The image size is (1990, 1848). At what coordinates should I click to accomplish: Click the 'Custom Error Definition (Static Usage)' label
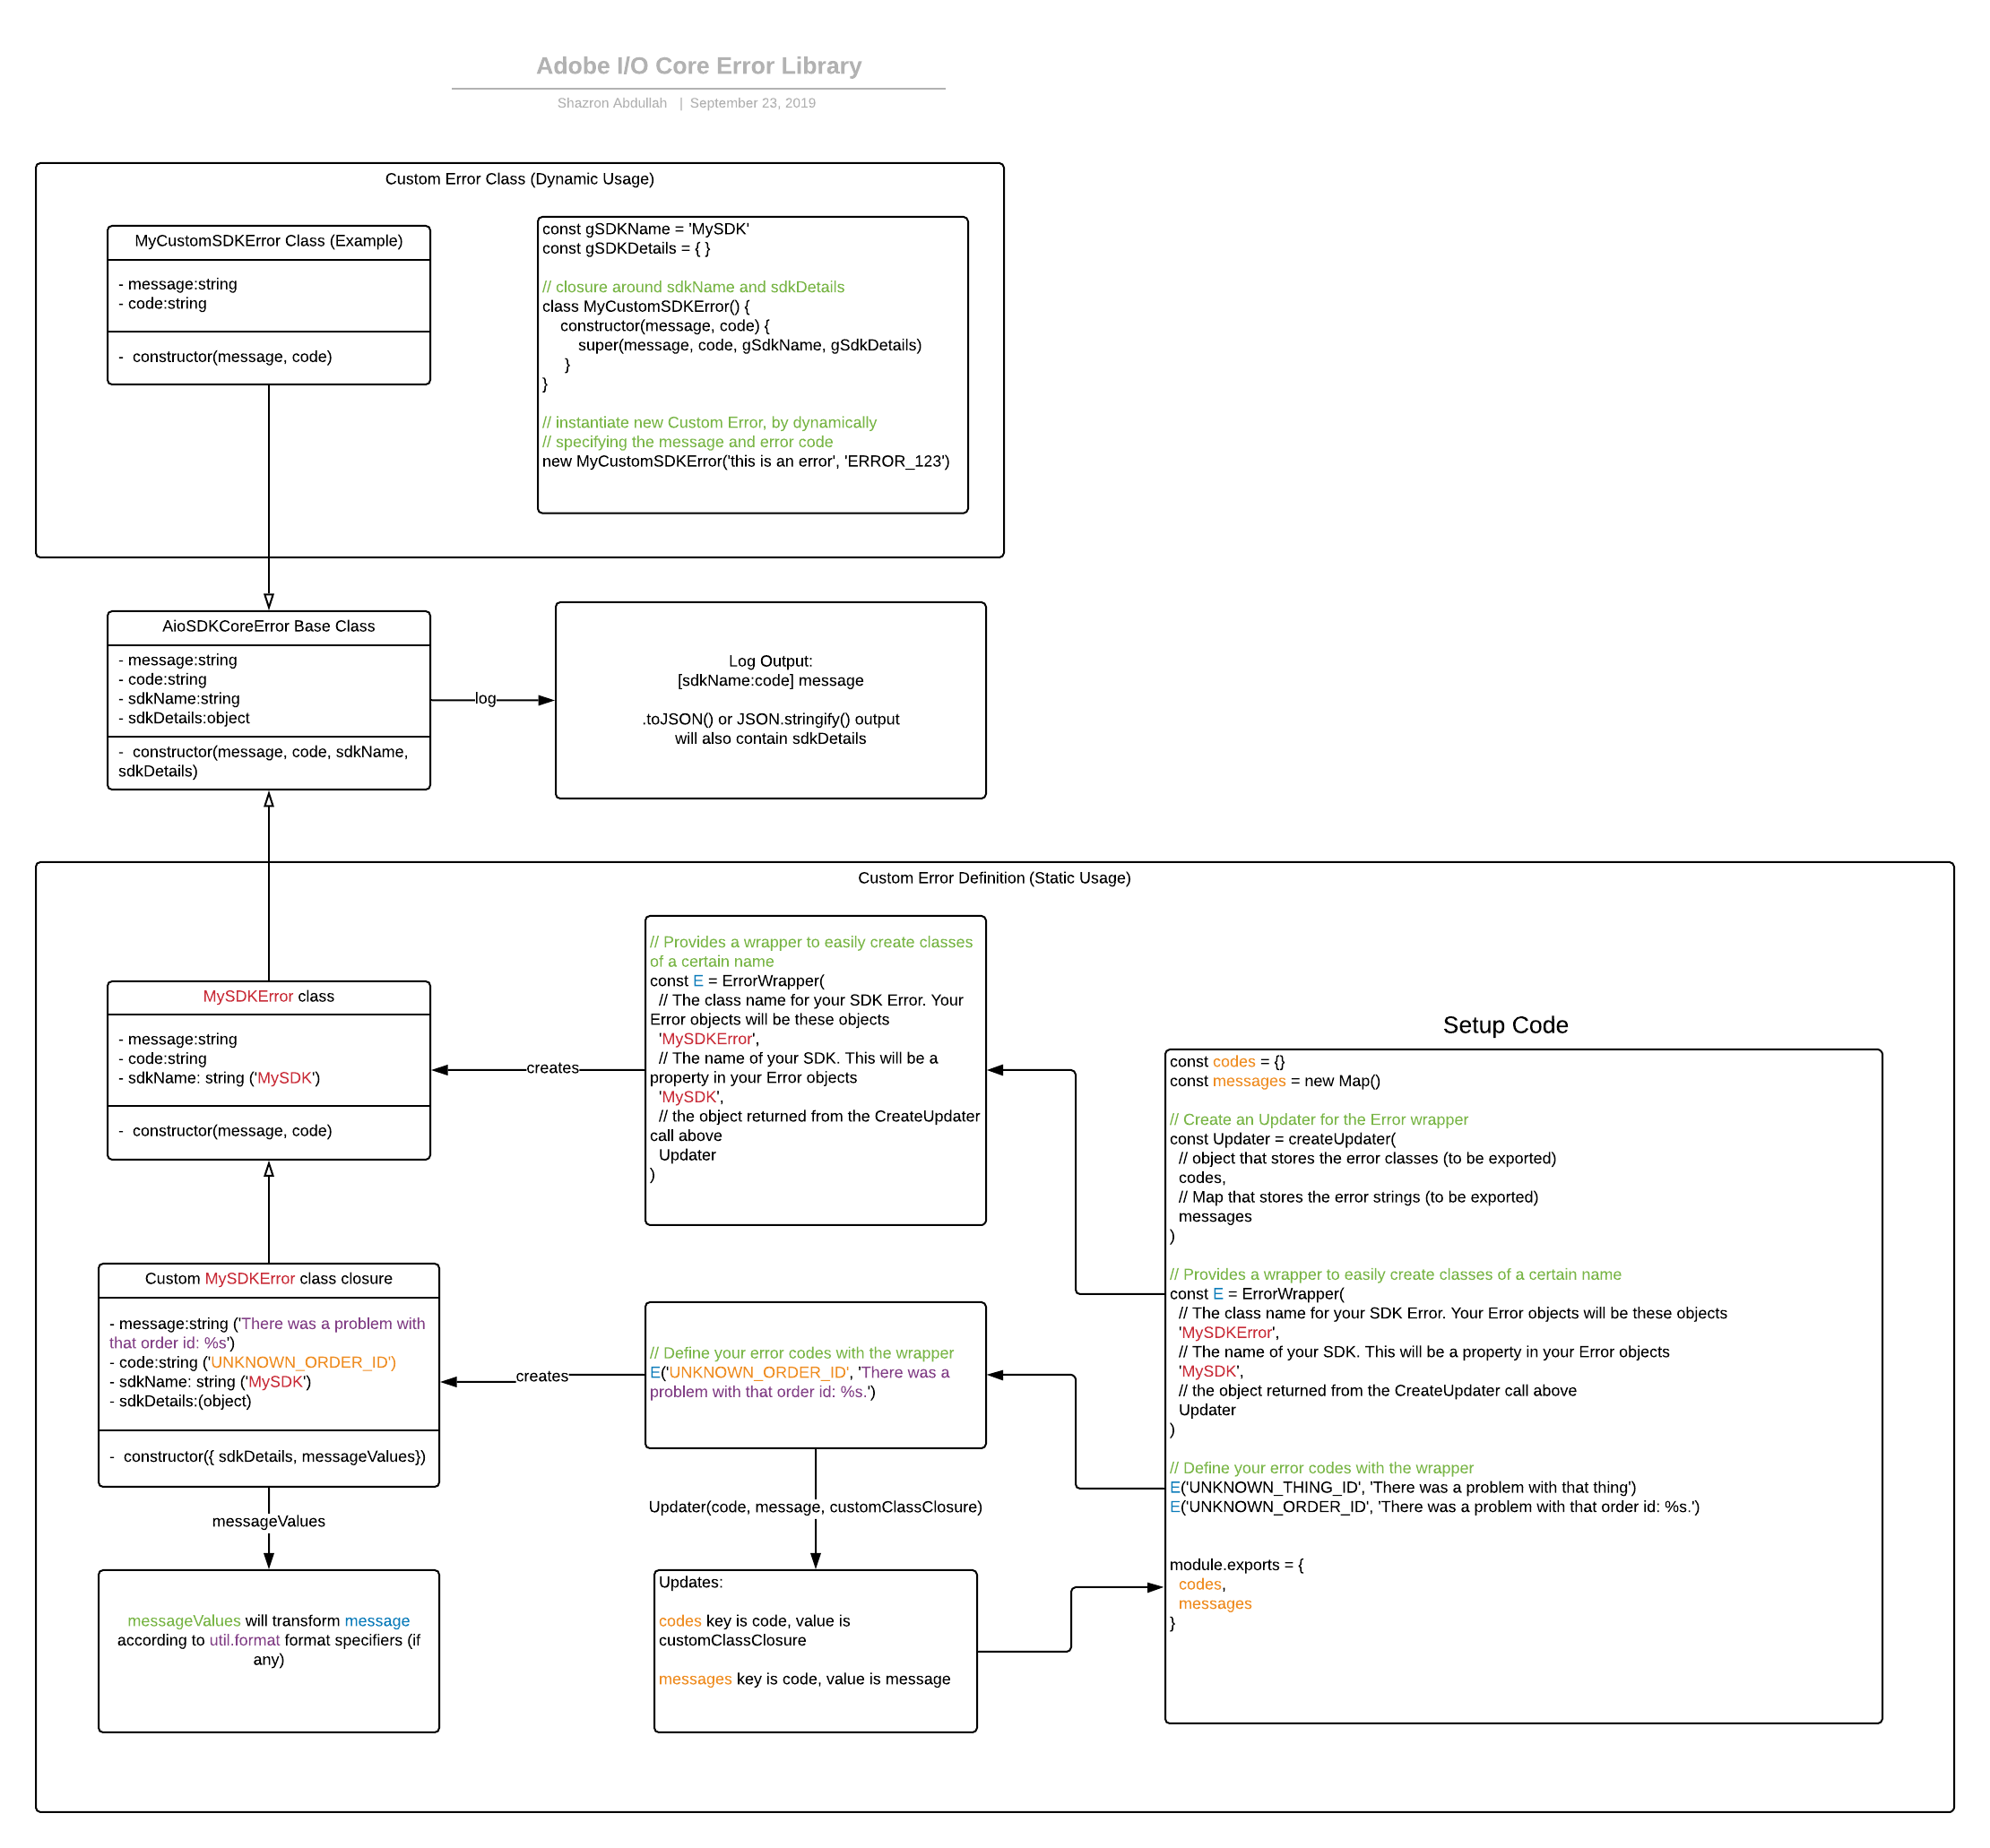coord(994,878)
